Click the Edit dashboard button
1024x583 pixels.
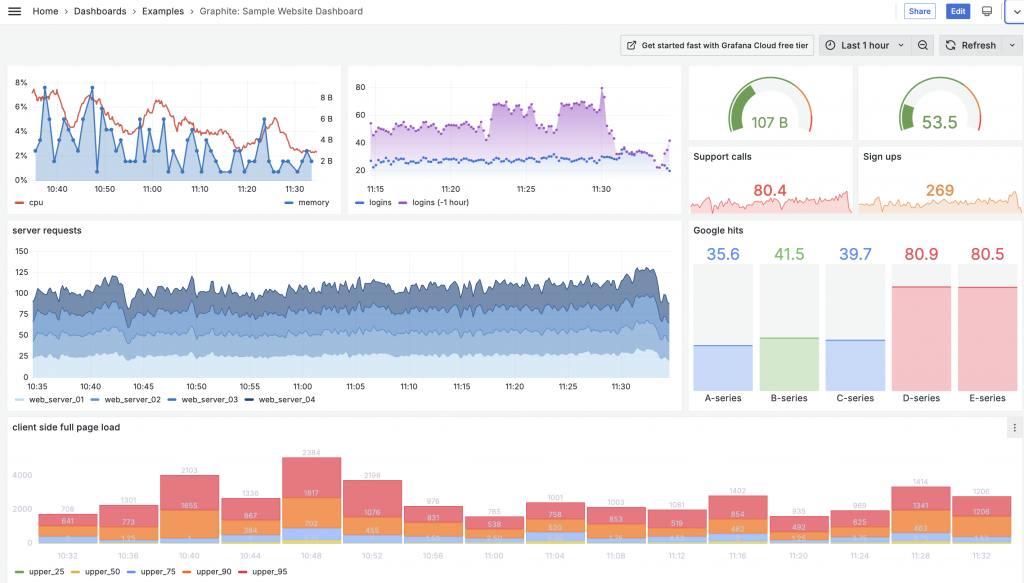coord(958,11)
